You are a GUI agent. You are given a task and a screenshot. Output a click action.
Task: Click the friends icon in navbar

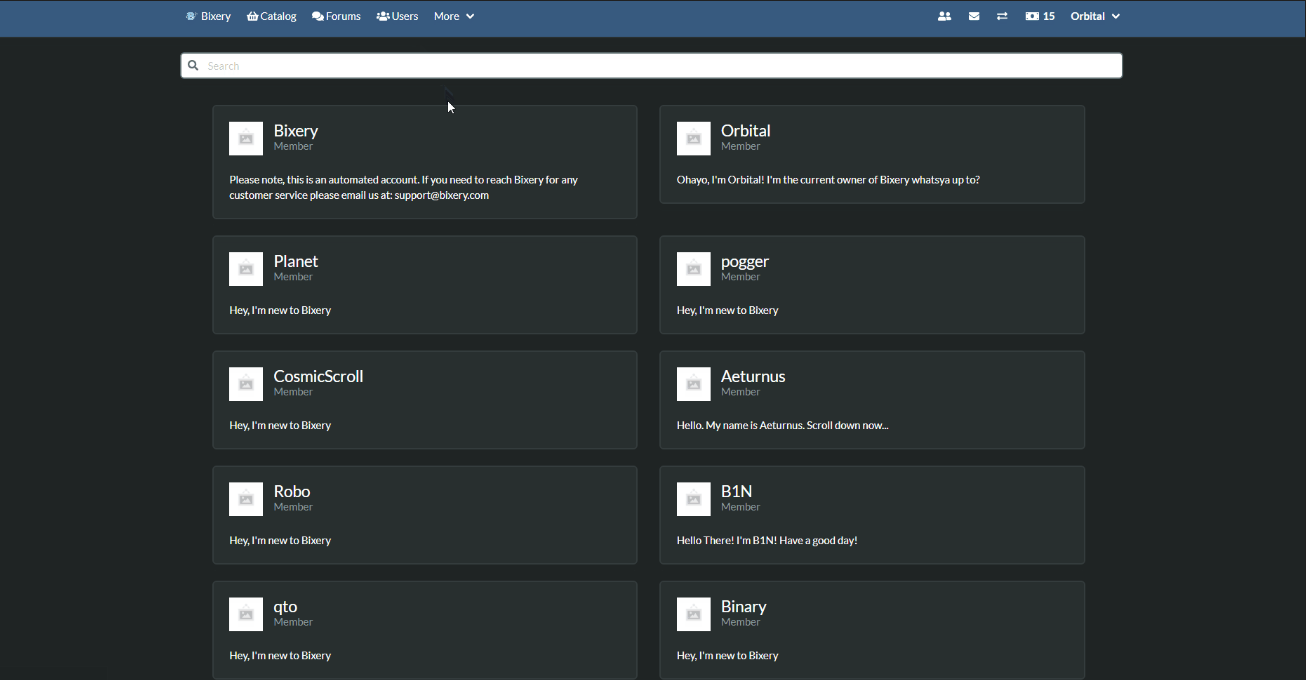coord(944,16)
